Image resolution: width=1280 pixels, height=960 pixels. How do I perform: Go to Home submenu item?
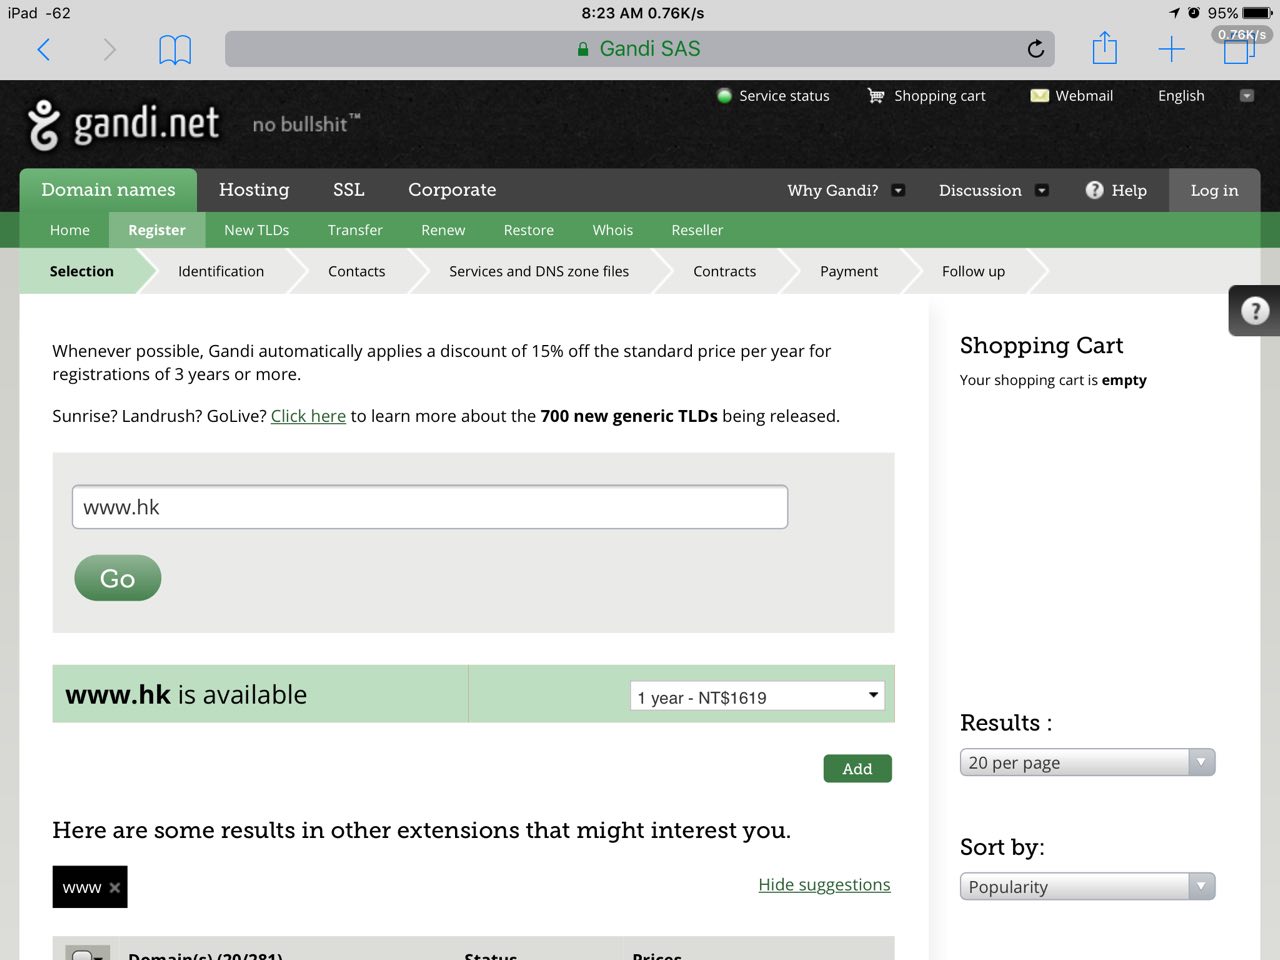click(x=70, y=230)
